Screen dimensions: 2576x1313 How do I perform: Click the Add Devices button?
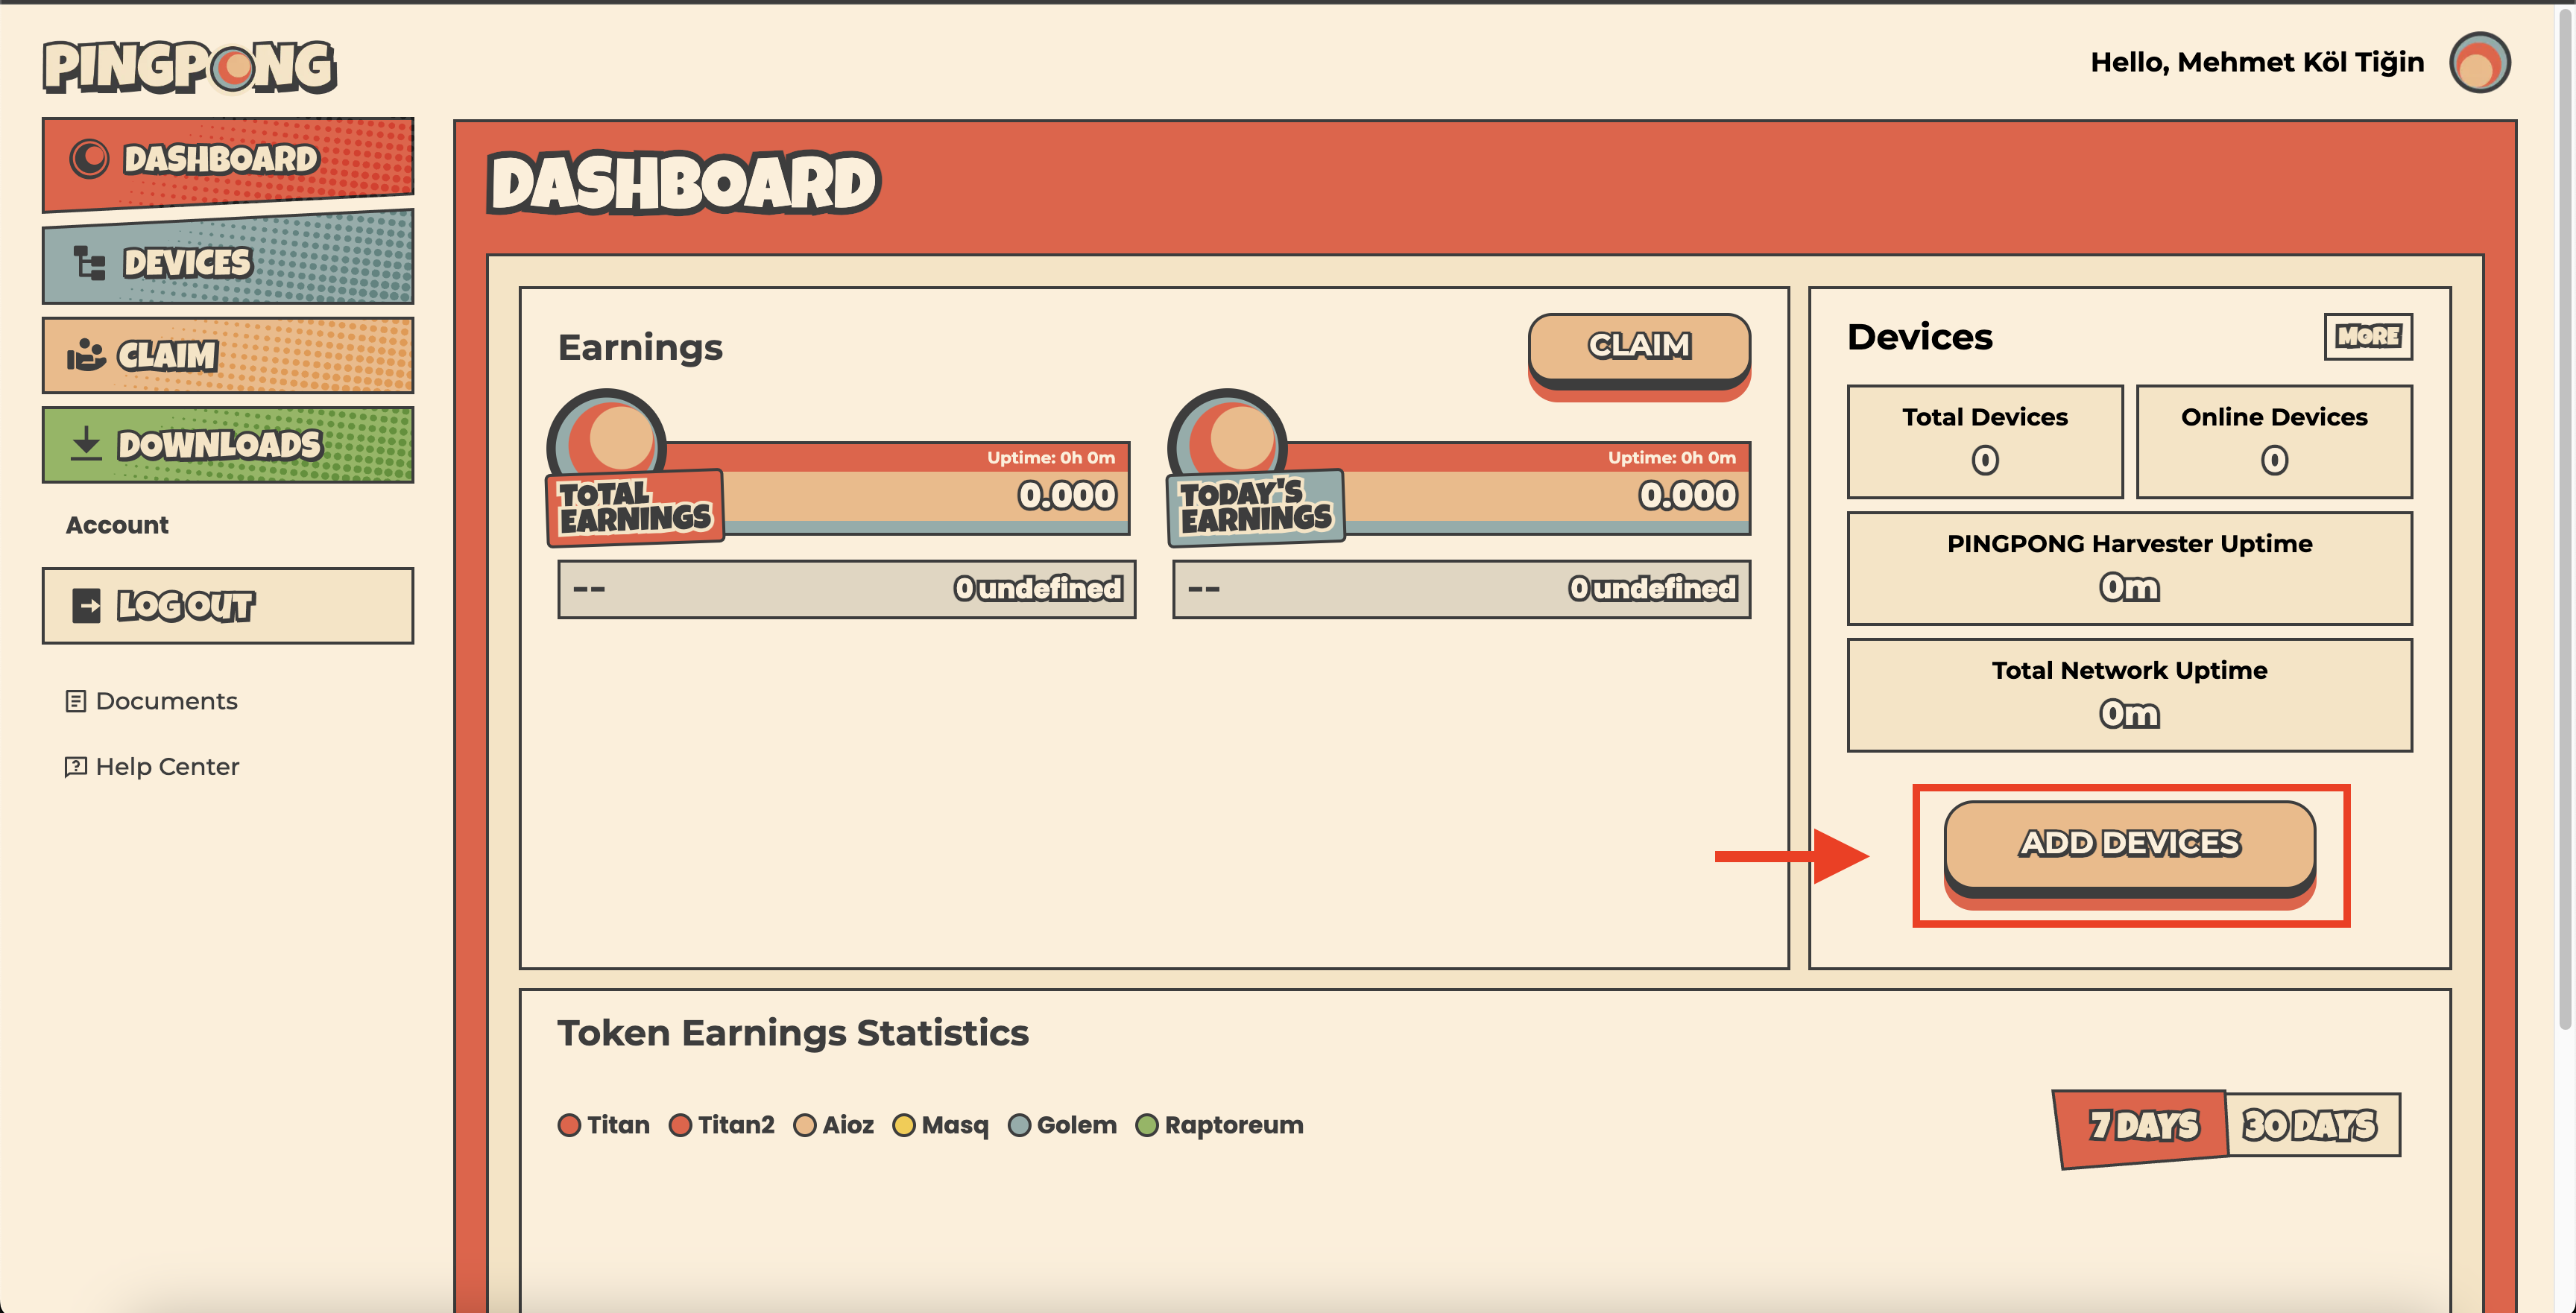pos(2130,852)
